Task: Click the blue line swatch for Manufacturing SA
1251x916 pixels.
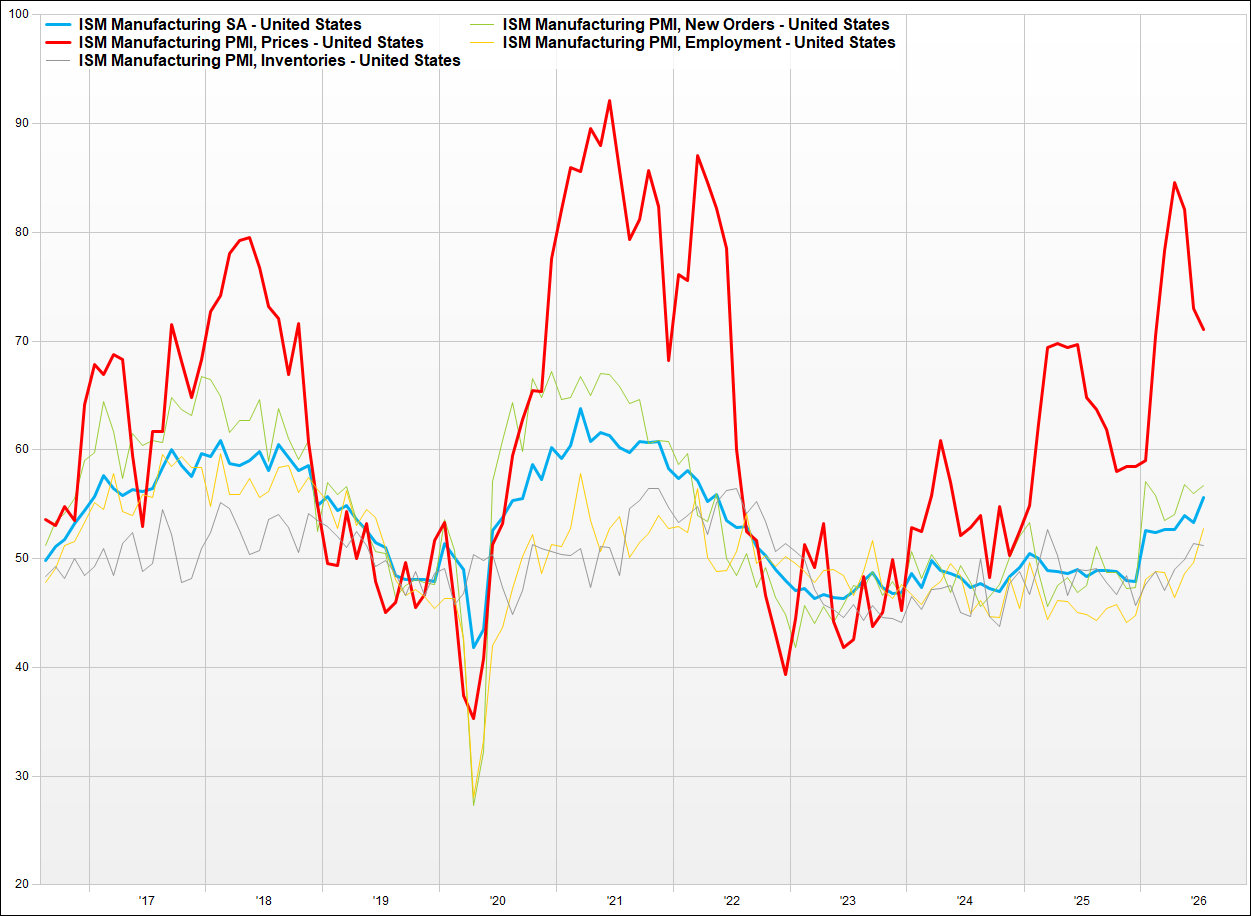Action: click(x=59, y=24)
